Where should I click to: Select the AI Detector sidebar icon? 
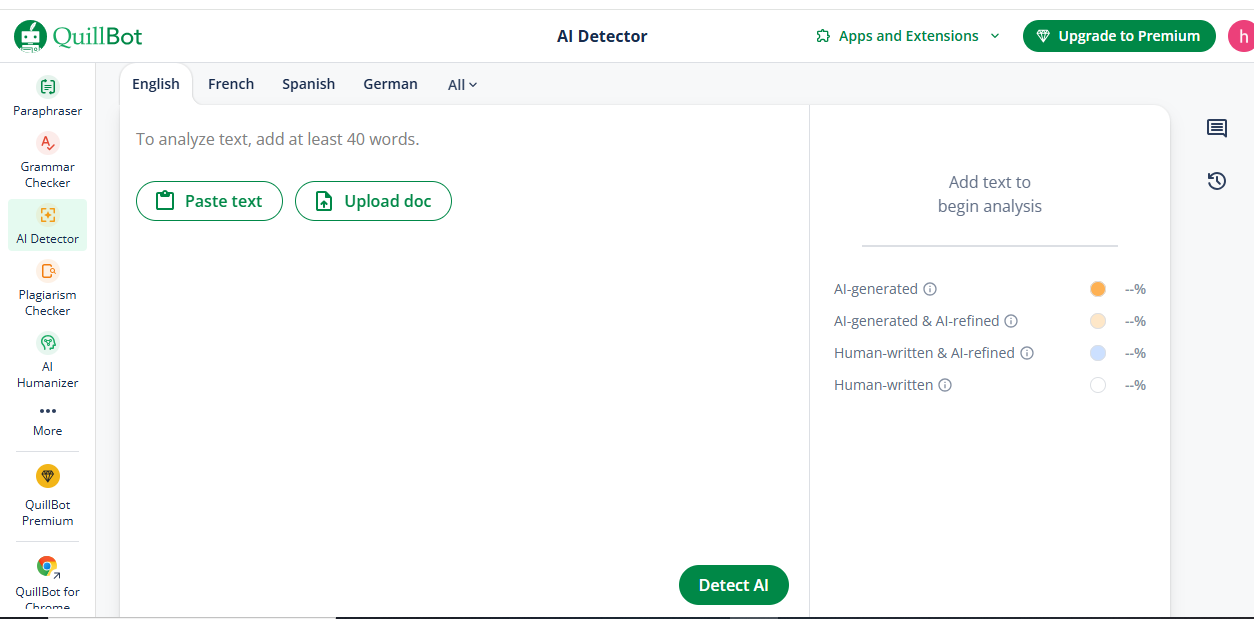pos(47,215)
